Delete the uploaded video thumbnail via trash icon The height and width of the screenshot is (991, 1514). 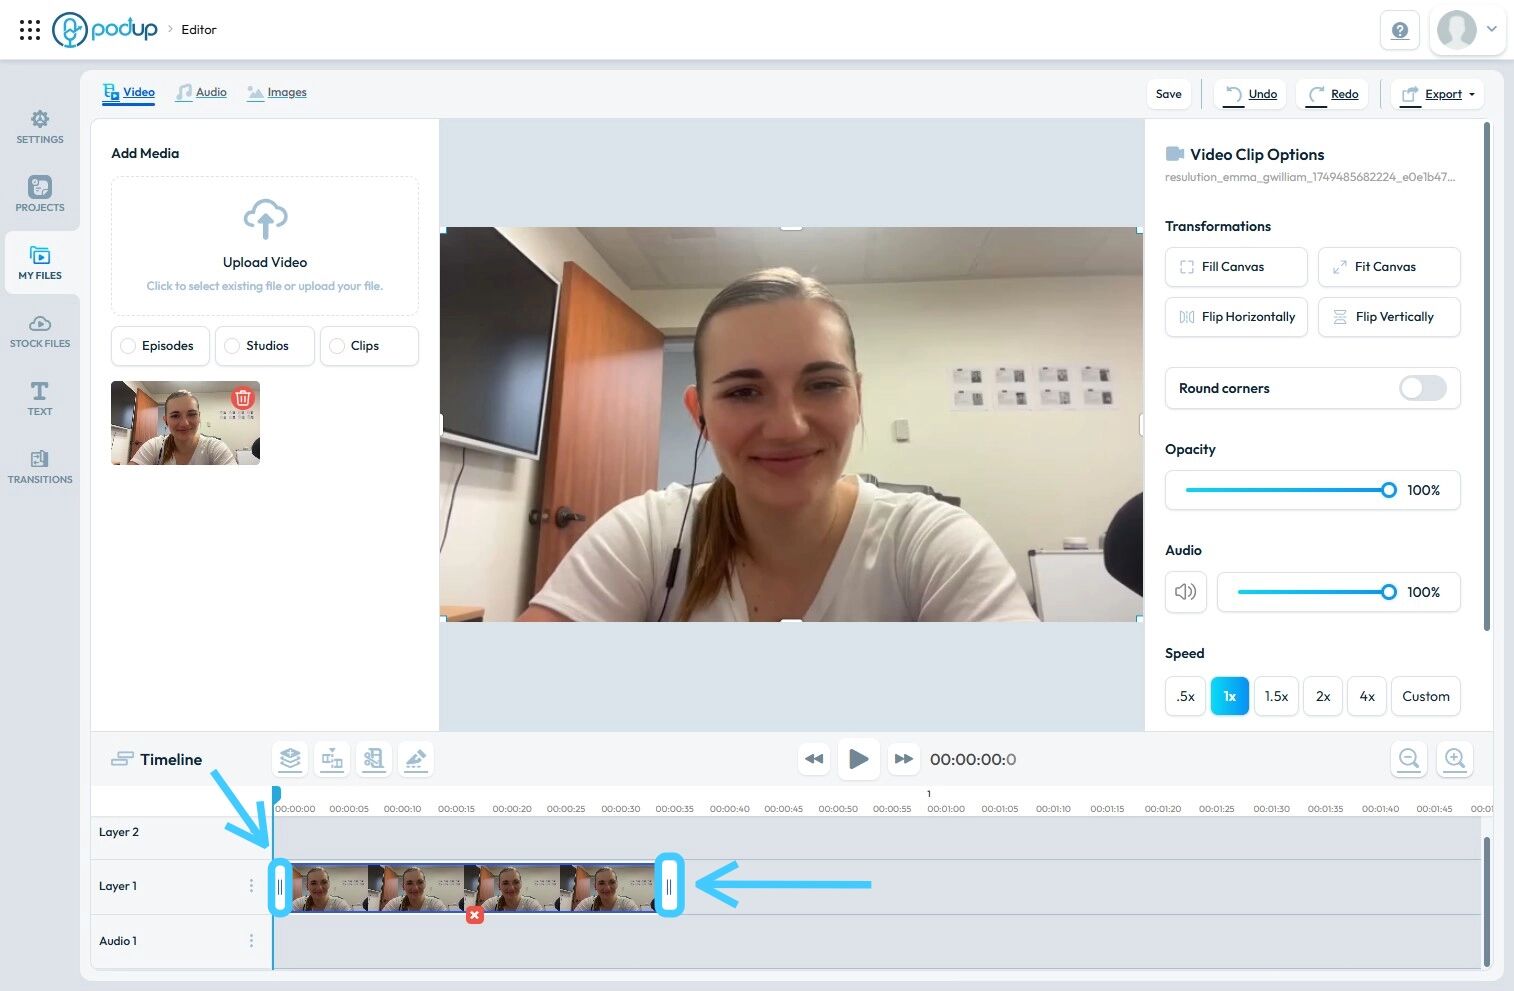click(x=243, y=397)
